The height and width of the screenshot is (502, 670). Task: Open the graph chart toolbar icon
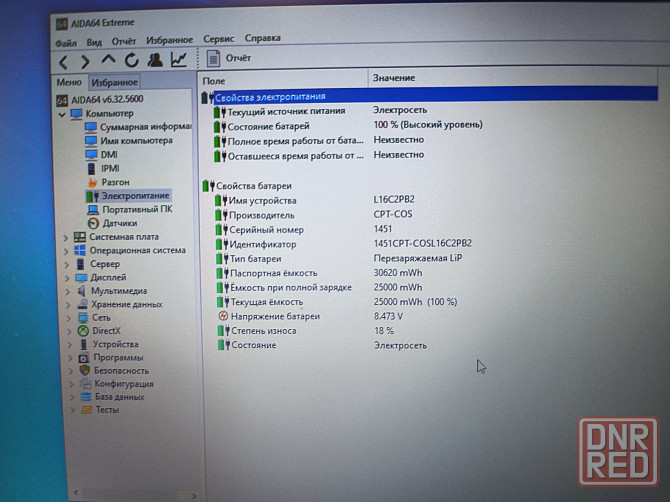[179, 59]
